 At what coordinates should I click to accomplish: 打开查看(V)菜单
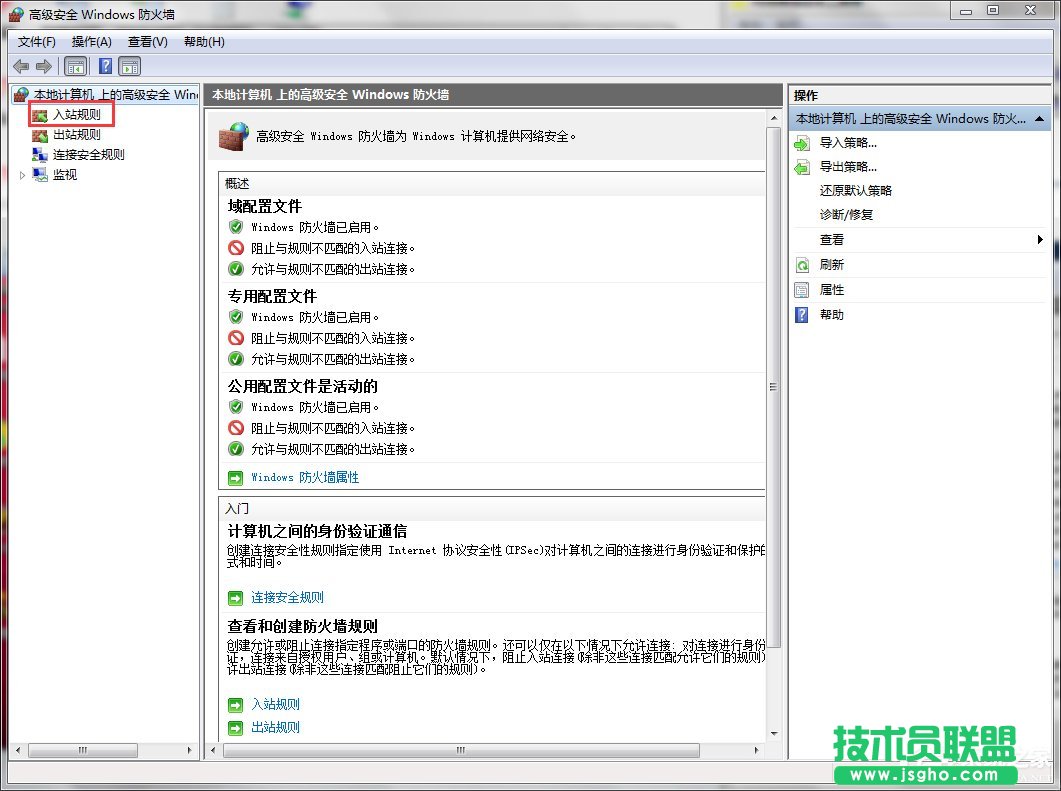(x=146, y=41)
